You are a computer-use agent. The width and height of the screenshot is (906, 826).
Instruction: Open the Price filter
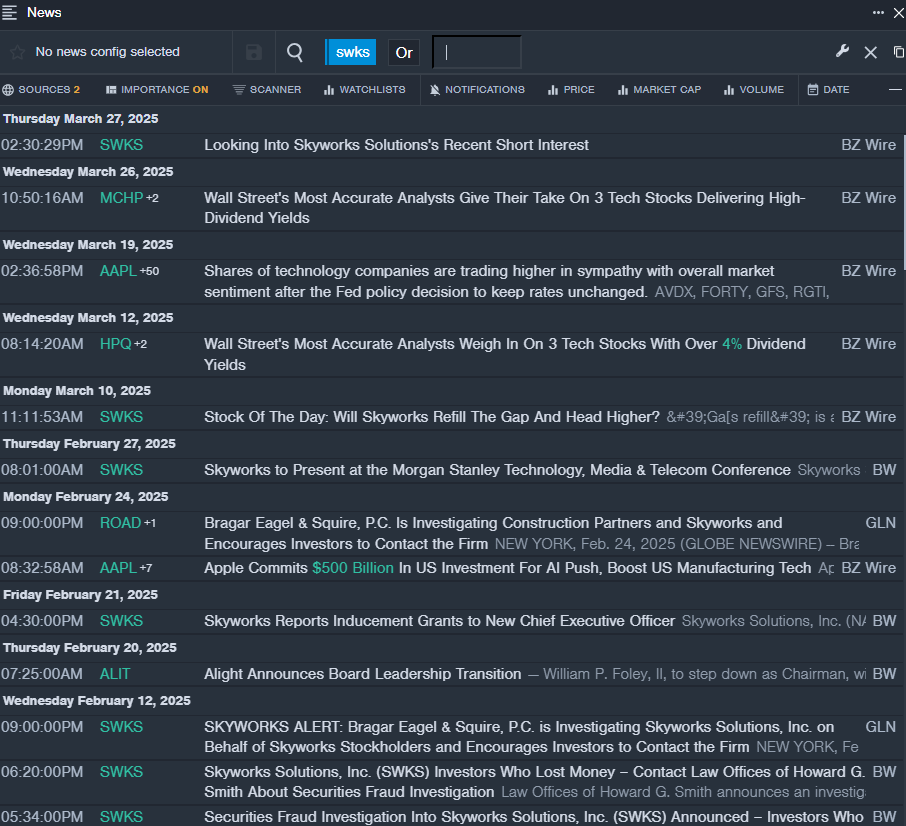coord(571,90)
